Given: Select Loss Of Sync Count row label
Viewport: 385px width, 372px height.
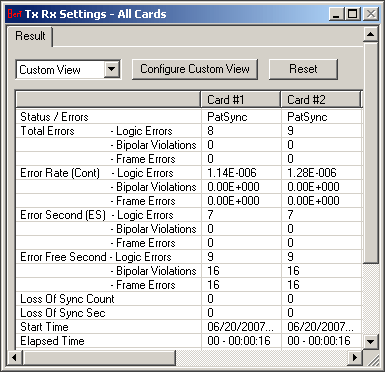Looking at the screenshot, I should [67, 299].
